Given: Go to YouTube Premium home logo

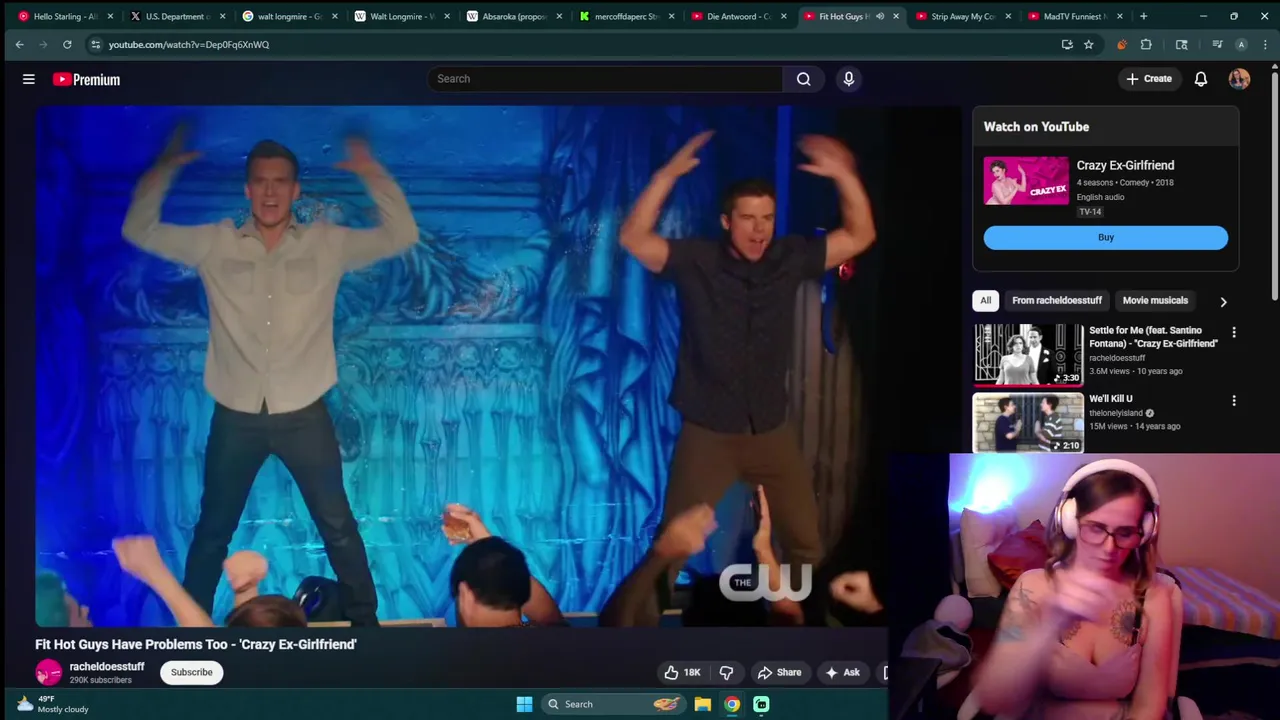Looking at the screenshot, I should tap(86, 79).
